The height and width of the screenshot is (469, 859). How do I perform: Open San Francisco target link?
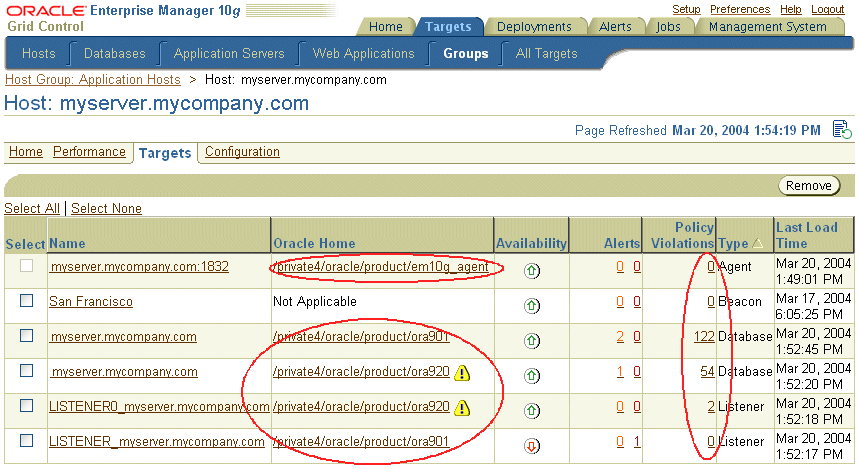(91, 302)
